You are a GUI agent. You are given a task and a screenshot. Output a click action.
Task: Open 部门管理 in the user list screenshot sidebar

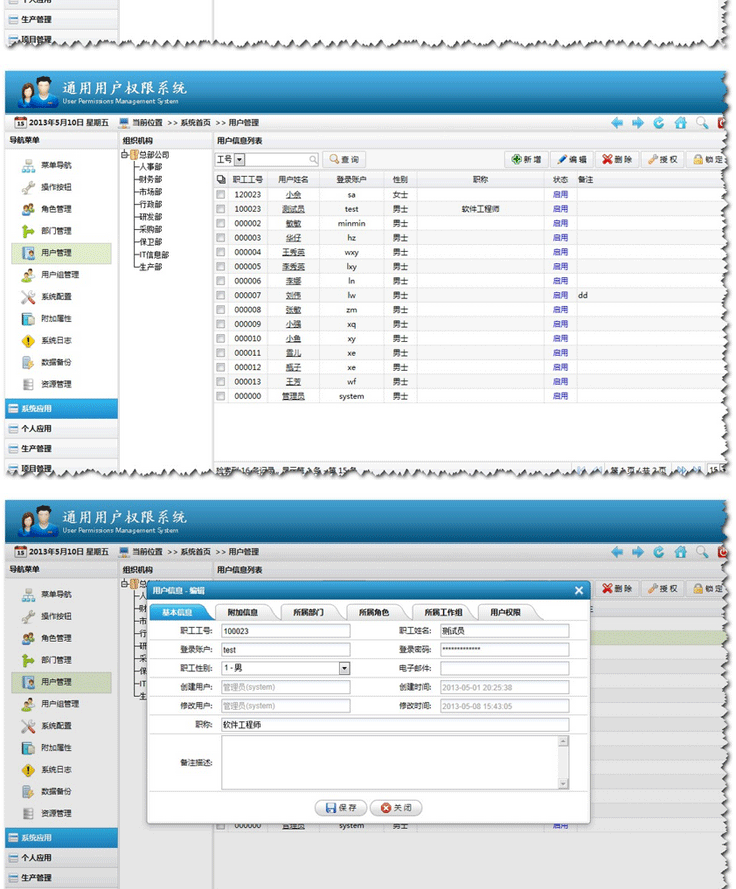47,231
